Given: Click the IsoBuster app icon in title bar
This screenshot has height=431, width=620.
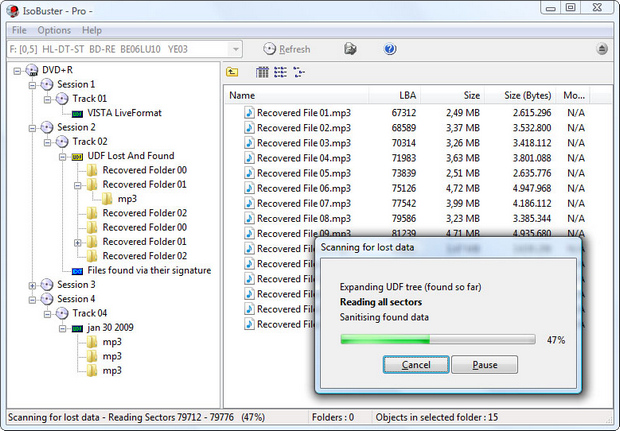Looking at the screenshot, I should (13, 11).
